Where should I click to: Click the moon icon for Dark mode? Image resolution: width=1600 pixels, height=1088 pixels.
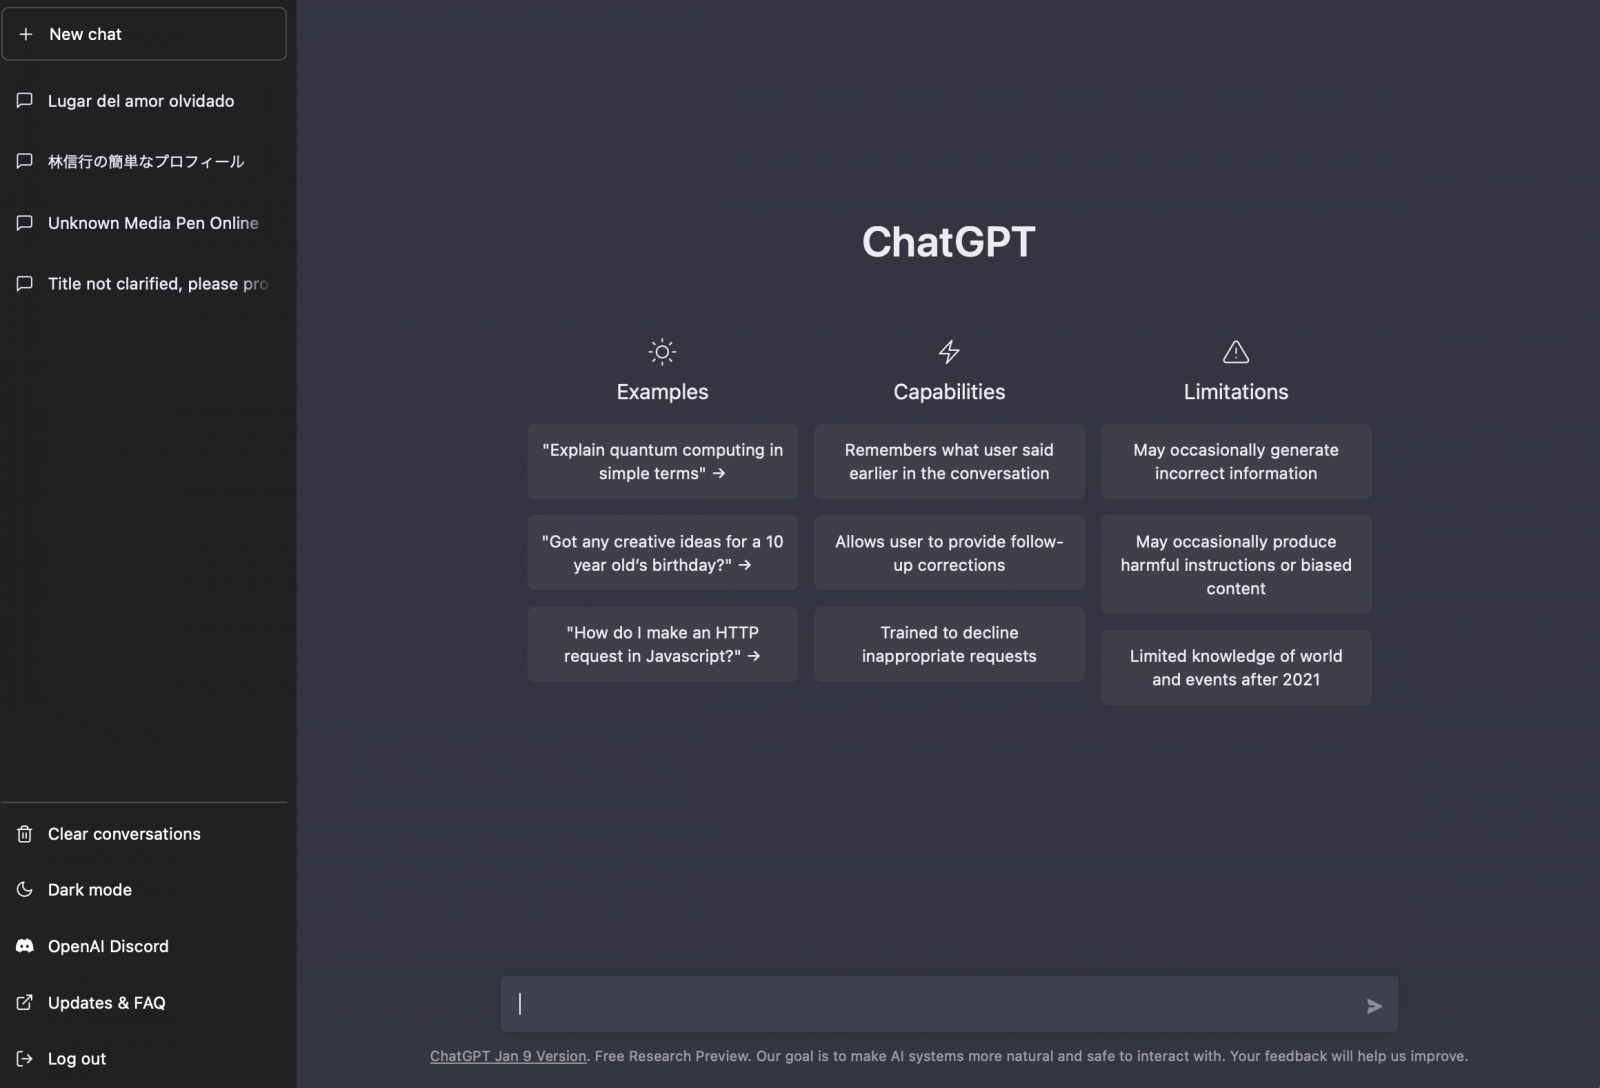click(25, 889)
